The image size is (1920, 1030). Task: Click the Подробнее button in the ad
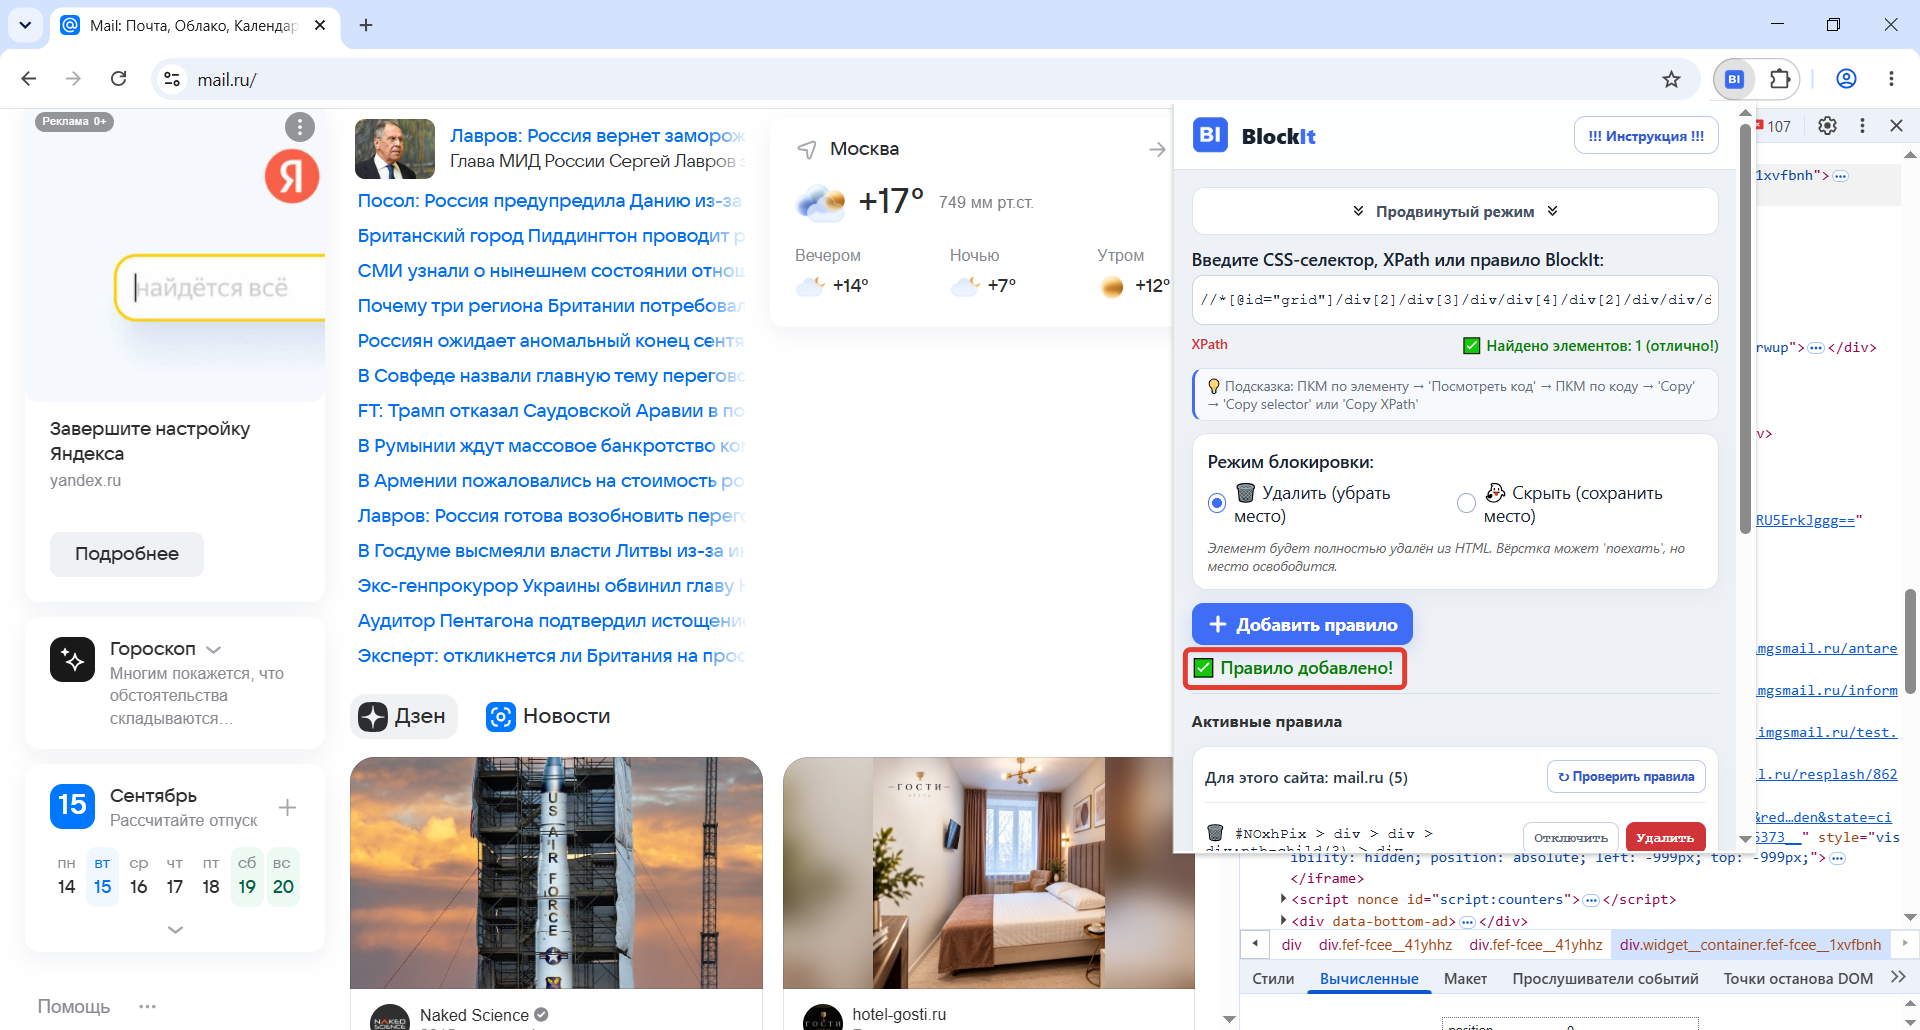127,554
